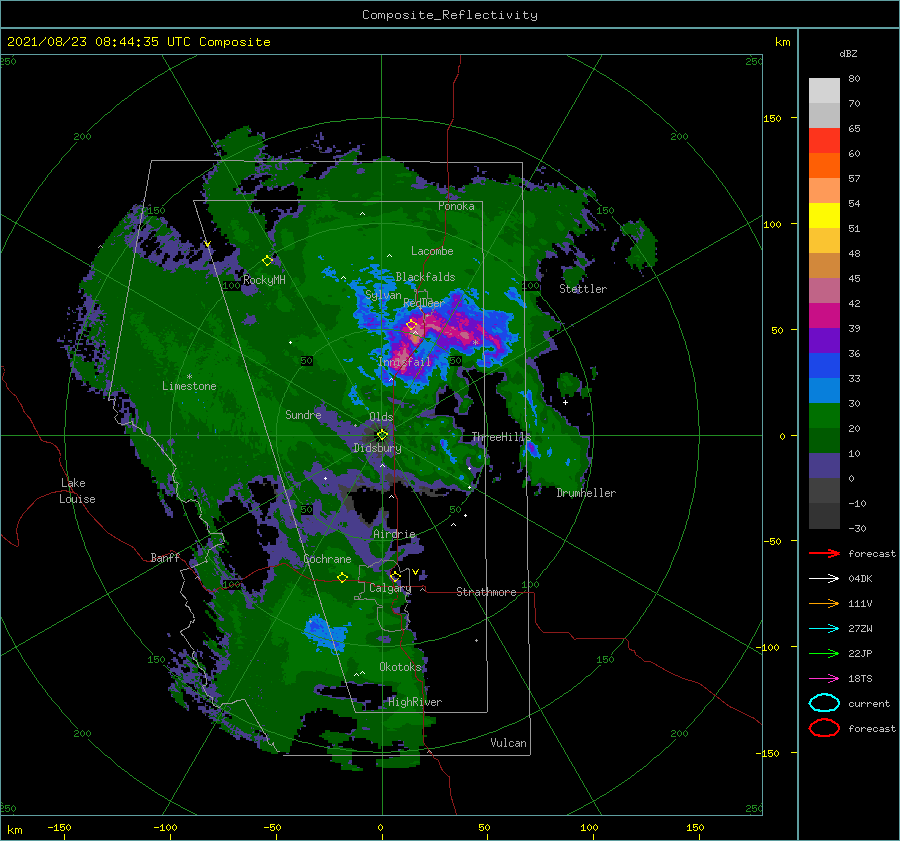Image resolution: width=900 pixels, height=841 pixels.
Task: Click the Didsbury label
Action: (377, 448)
